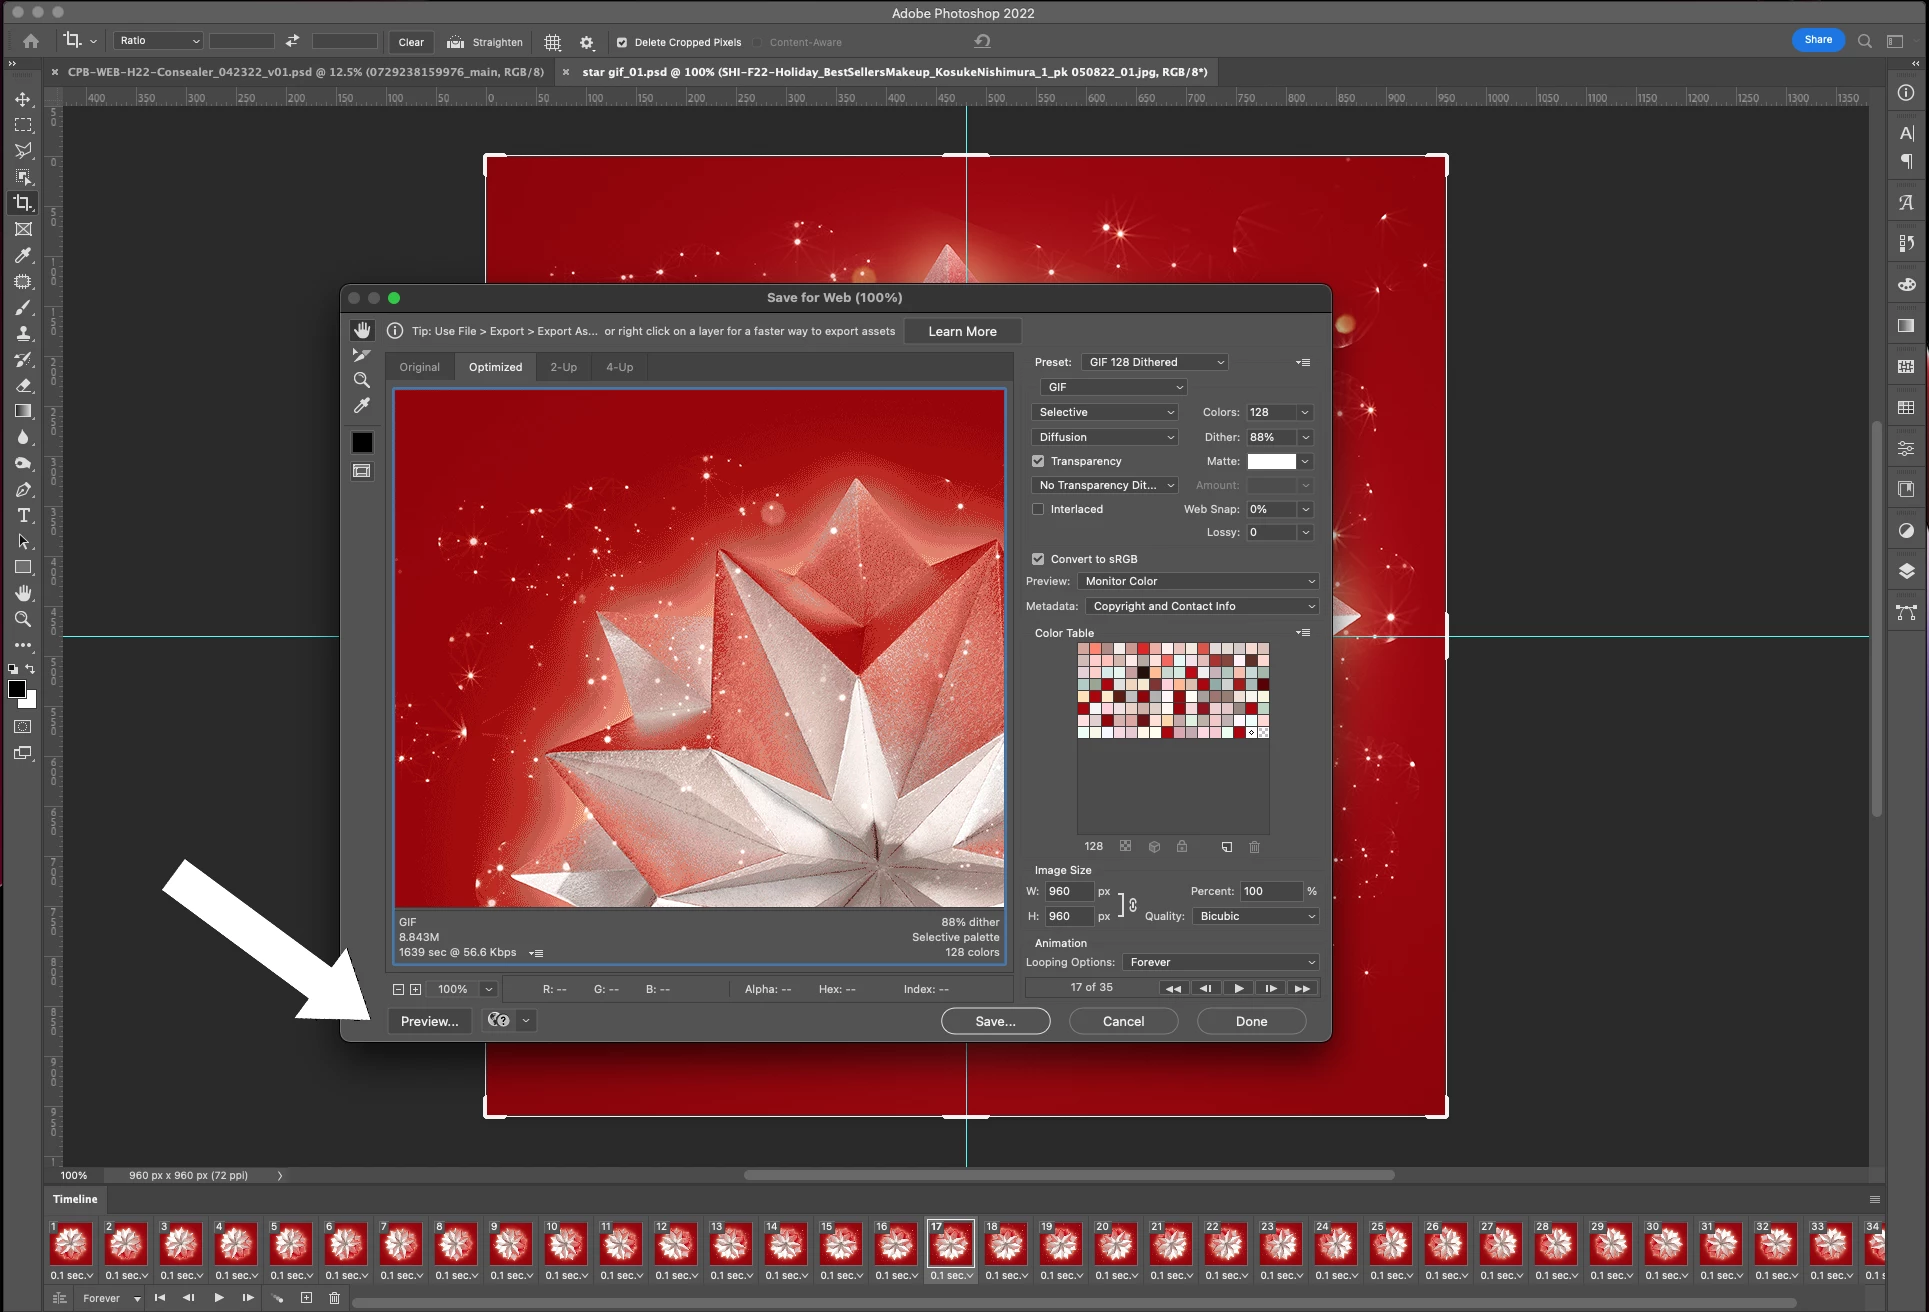Uncheck Convert to sRGB
Image resolution: width=1929 pixels, height=1312 pixels.
1038,559
